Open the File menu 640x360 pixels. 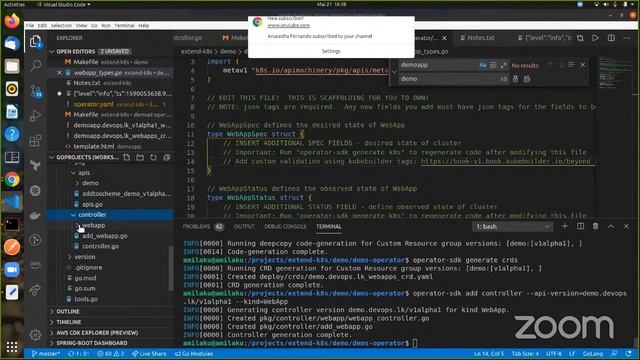(x=30, y=25)
